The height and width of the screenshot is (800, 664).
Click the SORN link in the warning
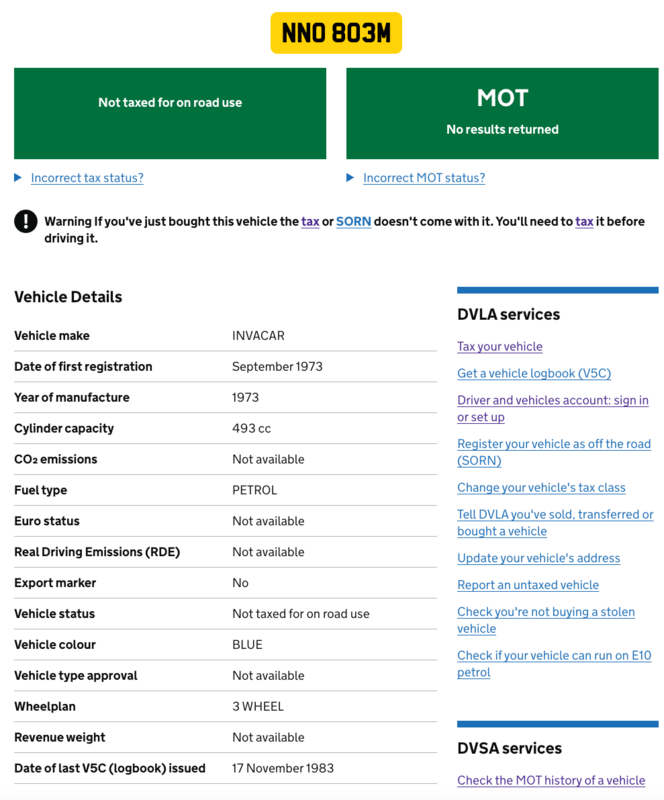353,221
